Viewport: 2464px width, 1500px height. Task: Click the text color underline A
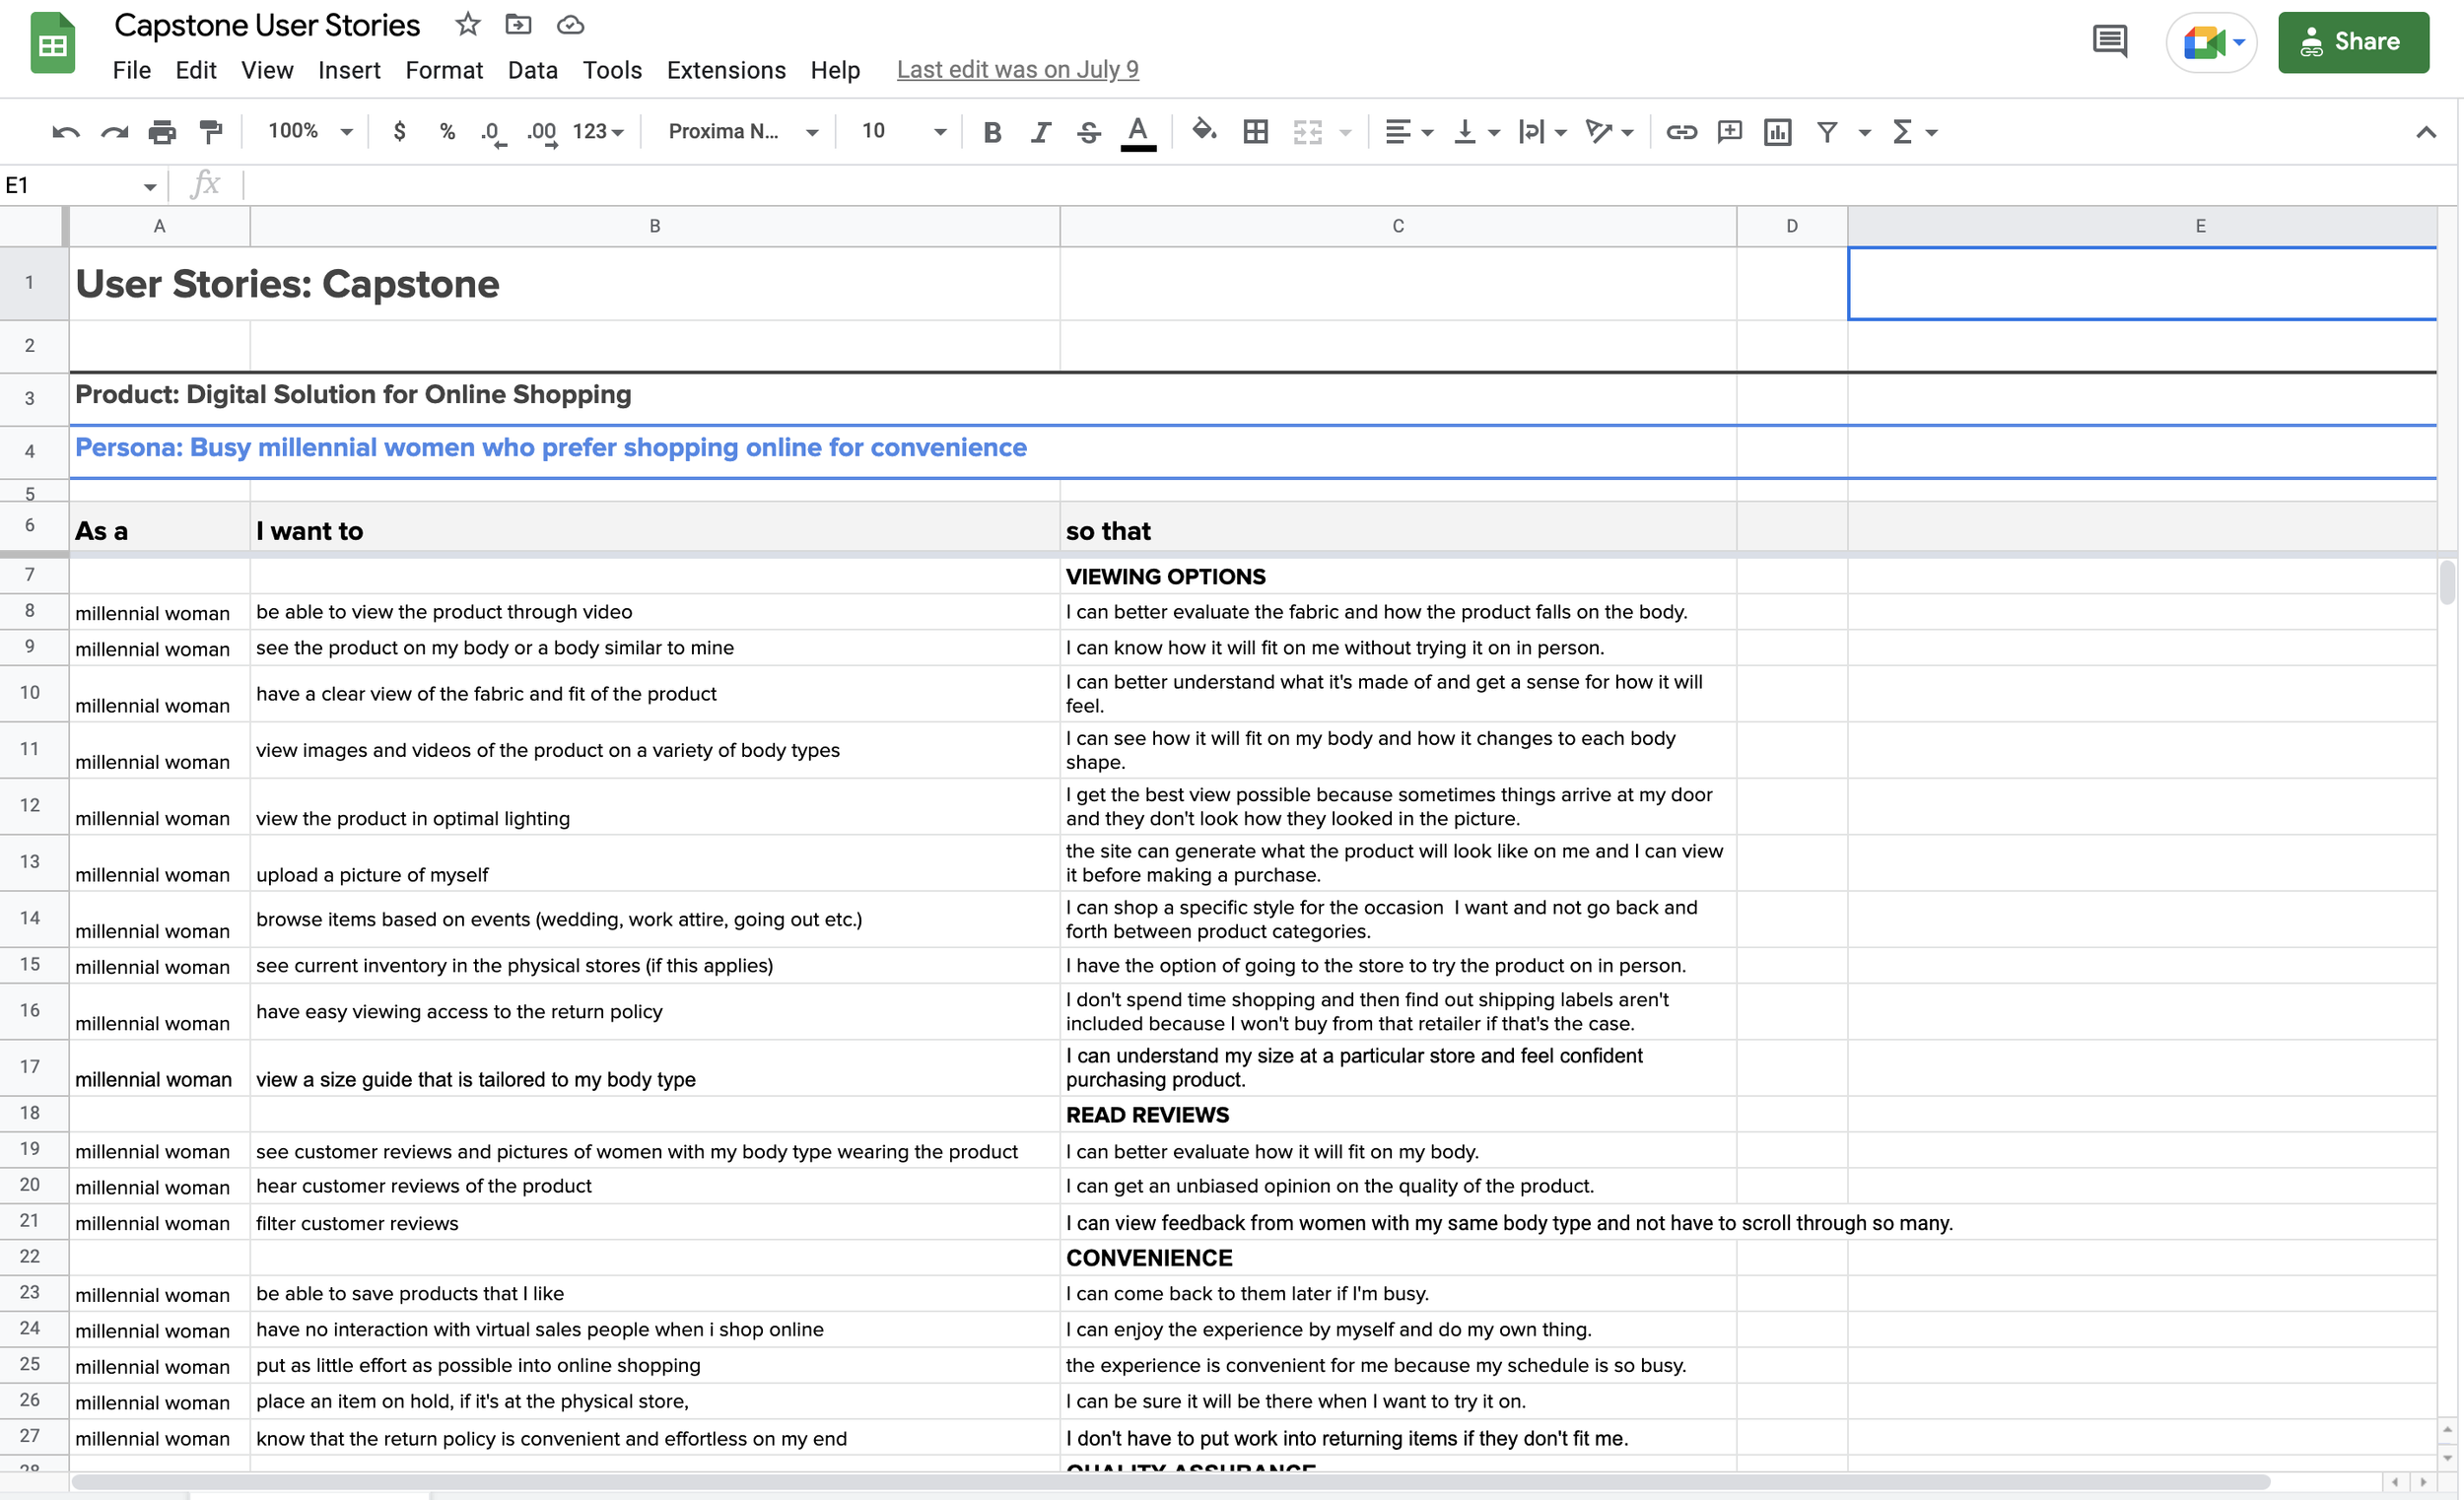[1137, 131]
